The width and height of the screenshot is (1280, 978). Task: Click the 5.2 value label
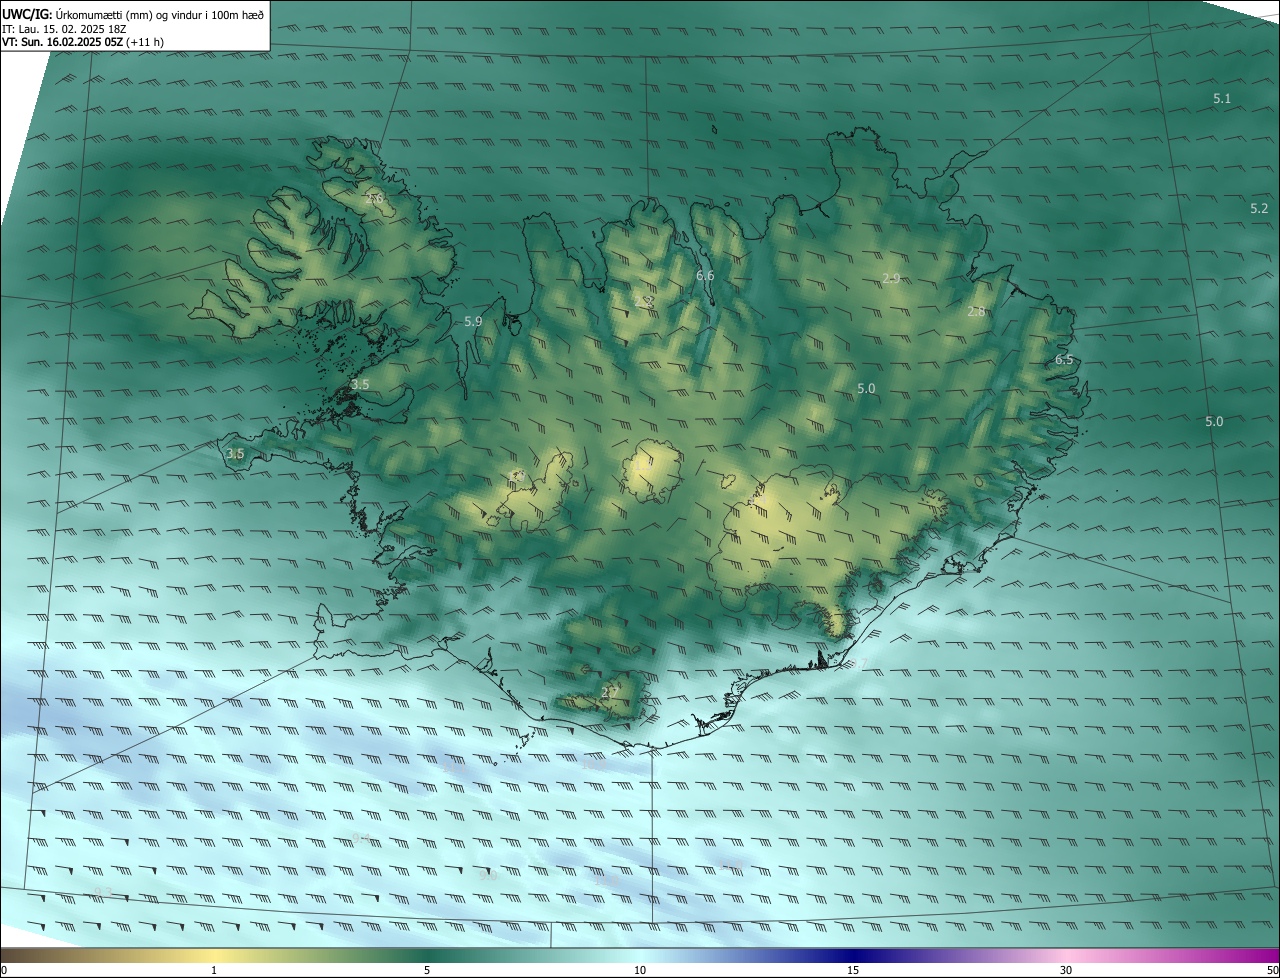coord(1259,208)
